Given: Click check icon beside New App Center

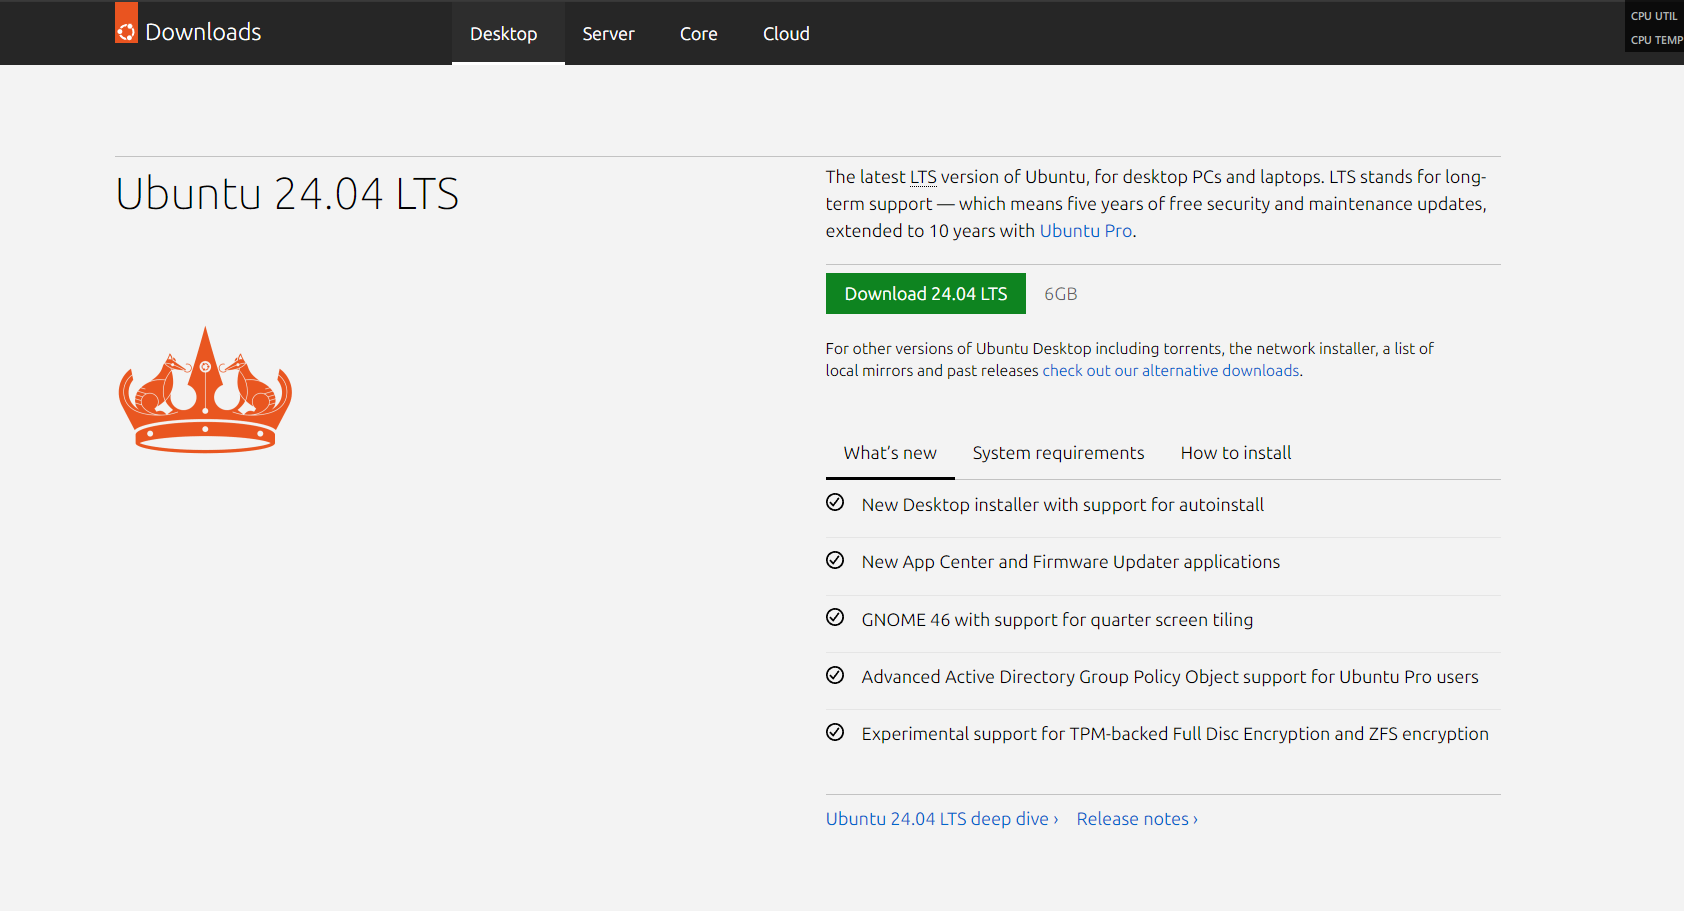Looking at the screenshot, I should [835, 560].
